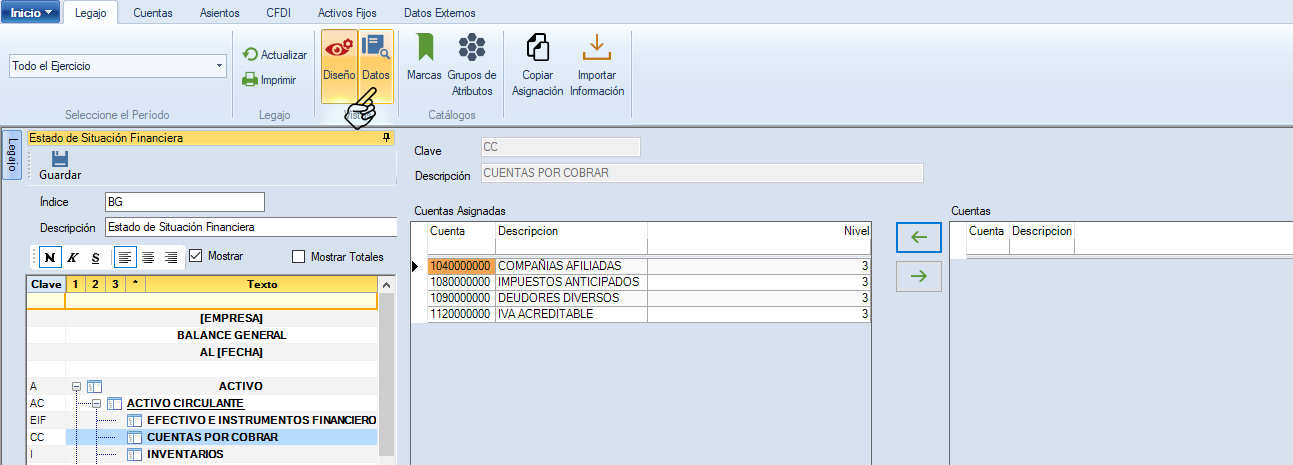Collapse the ACTIVO CIRCULANTE tree node
The image size is (1293, 465).
click(96, 403)
